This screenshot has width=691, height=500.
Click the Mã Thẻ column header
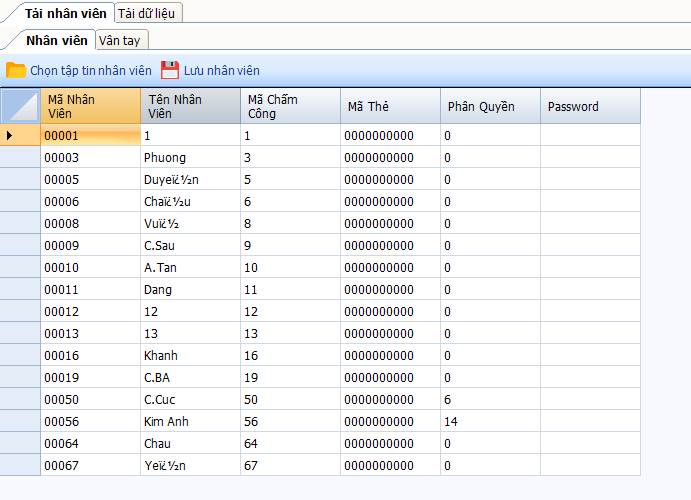click(390, 106)
